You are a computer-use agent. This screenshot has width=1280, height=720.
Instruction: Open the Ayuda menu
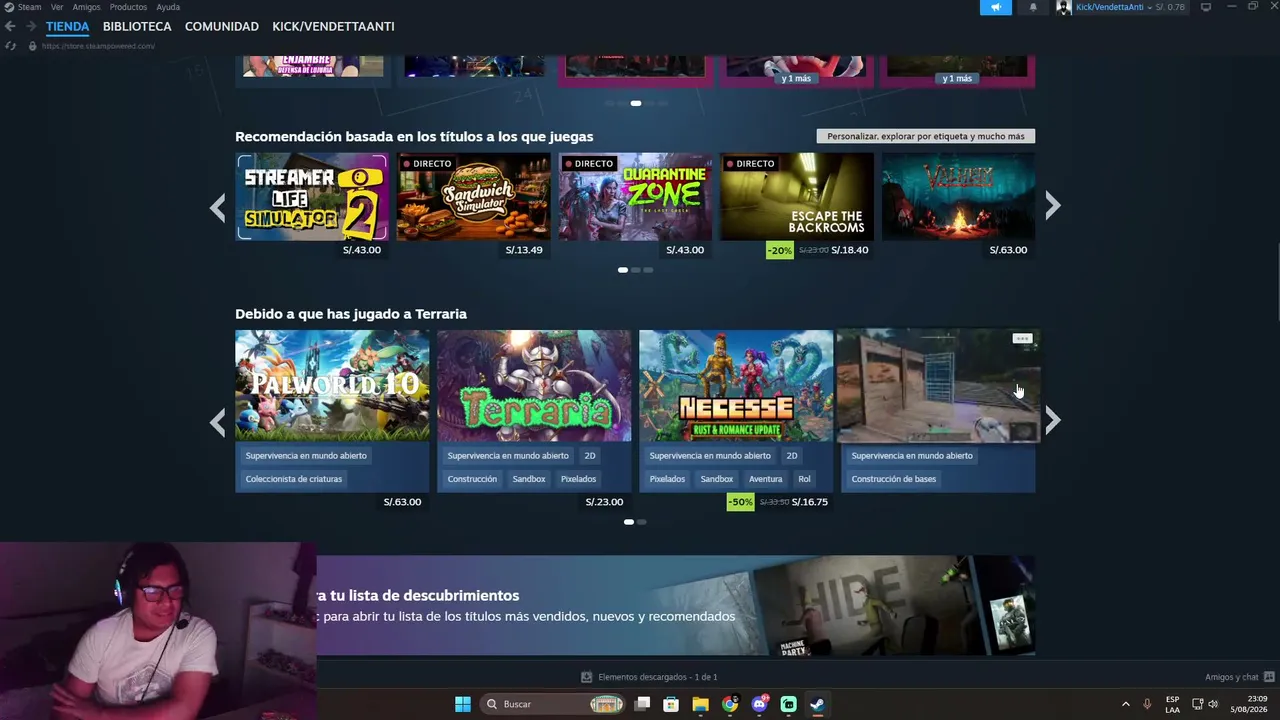[168, 7]
